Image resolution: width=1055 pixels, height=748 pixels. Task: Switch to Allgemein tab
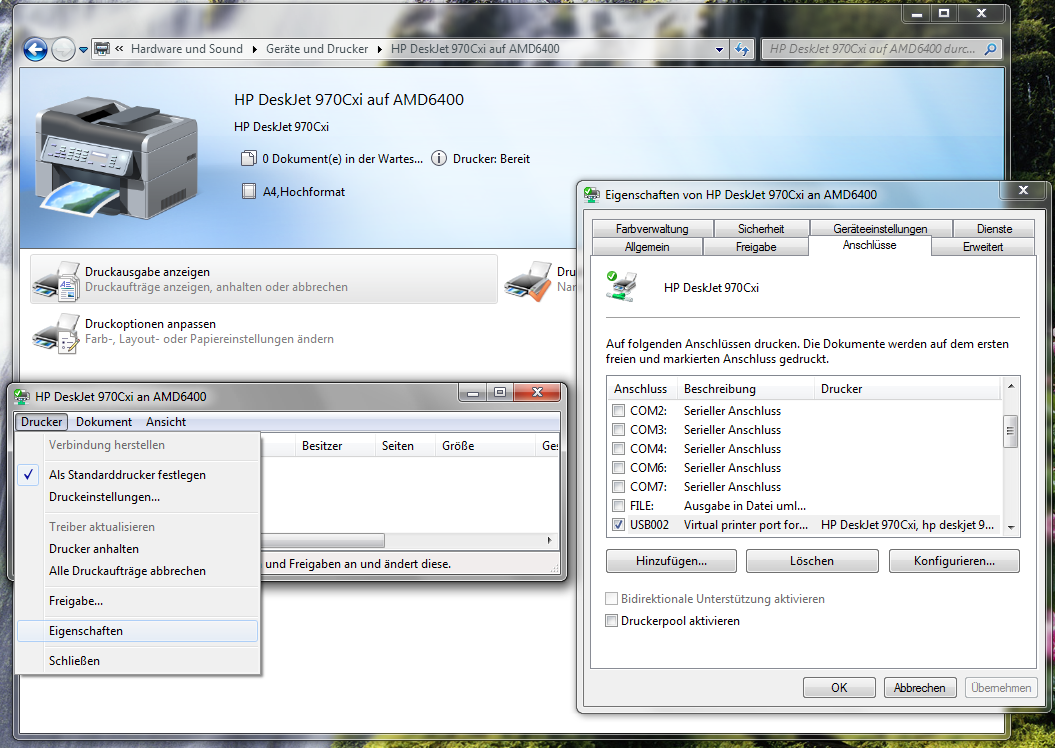(x=647, y=247)
